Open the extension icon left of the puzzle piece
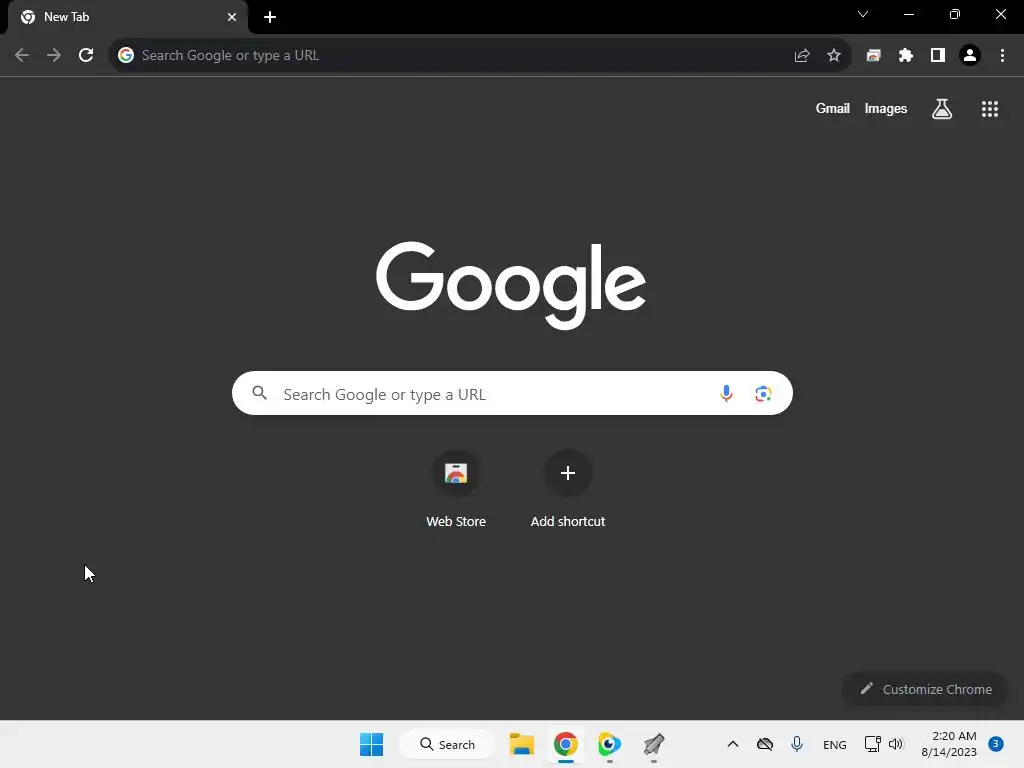The width and height of the screenshot is (1024, 768). pos(873,56)
